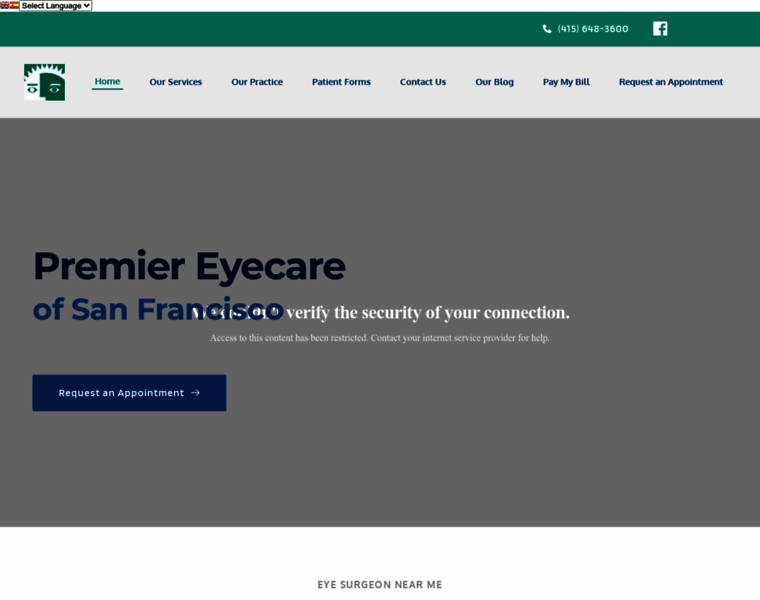Click the 'of San Francisco' heading text

(158, 309)
